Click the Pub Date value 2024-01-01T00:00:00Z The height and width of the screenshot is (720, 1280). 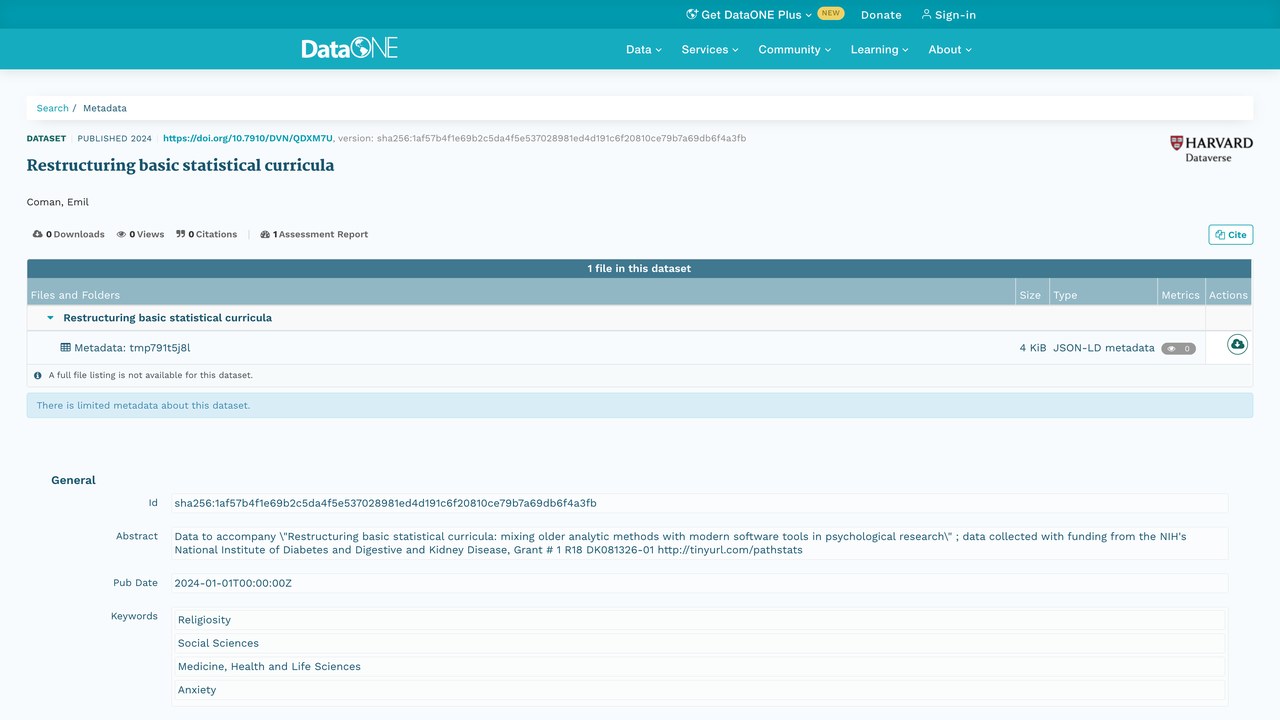click(233, 583)
